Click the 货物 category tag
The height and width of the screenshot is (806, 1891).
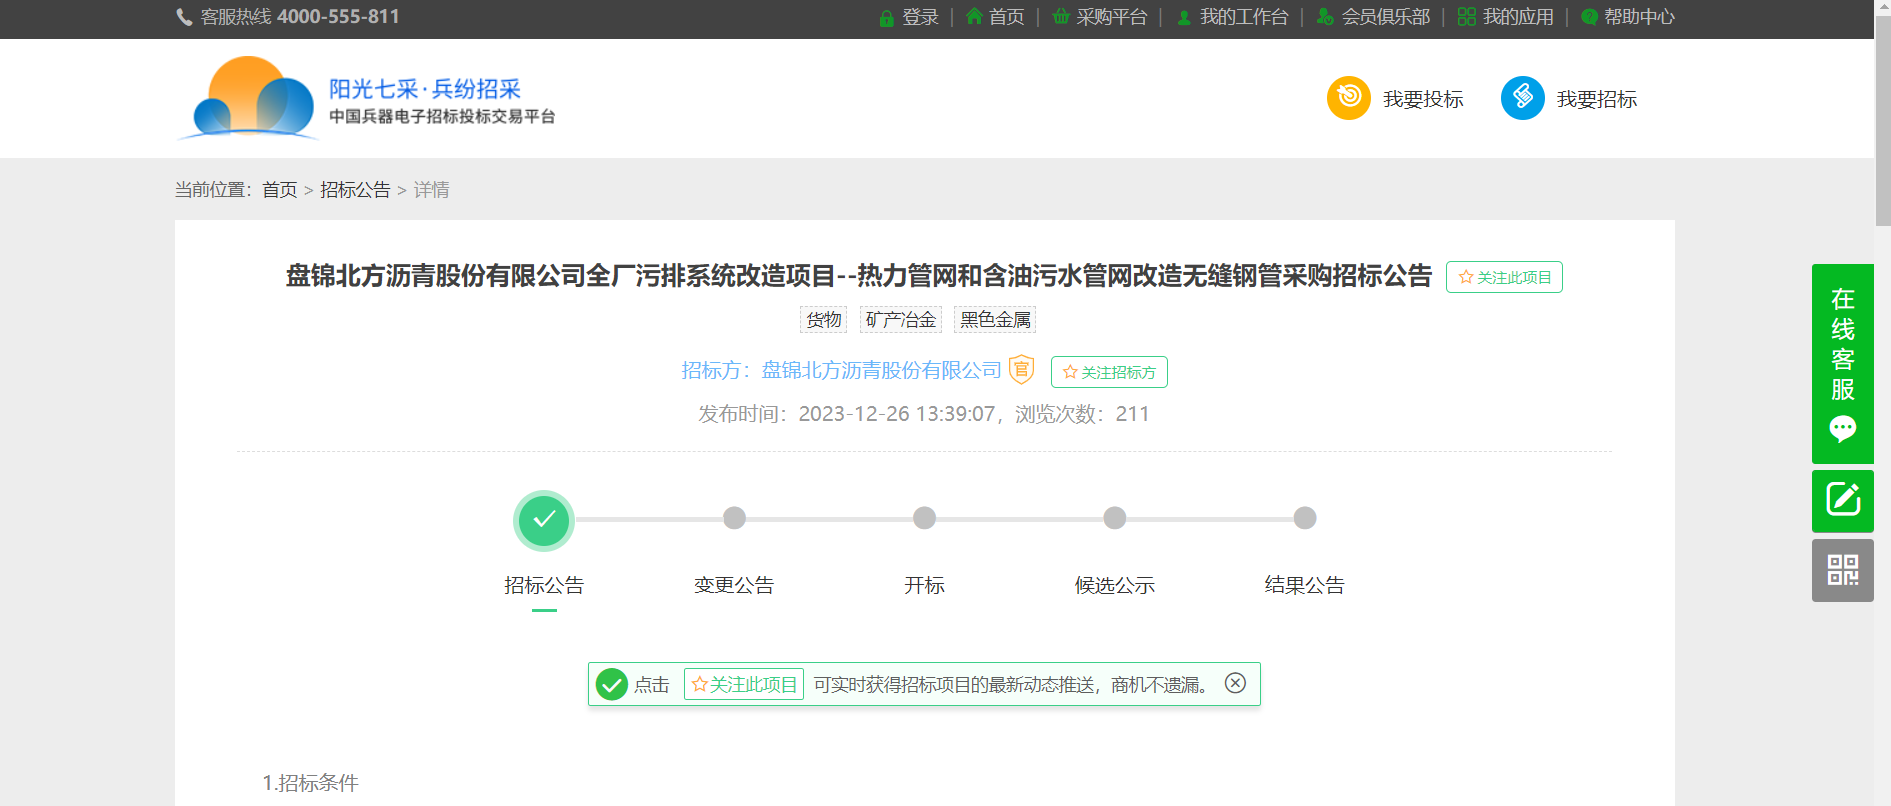click(823, 320)
